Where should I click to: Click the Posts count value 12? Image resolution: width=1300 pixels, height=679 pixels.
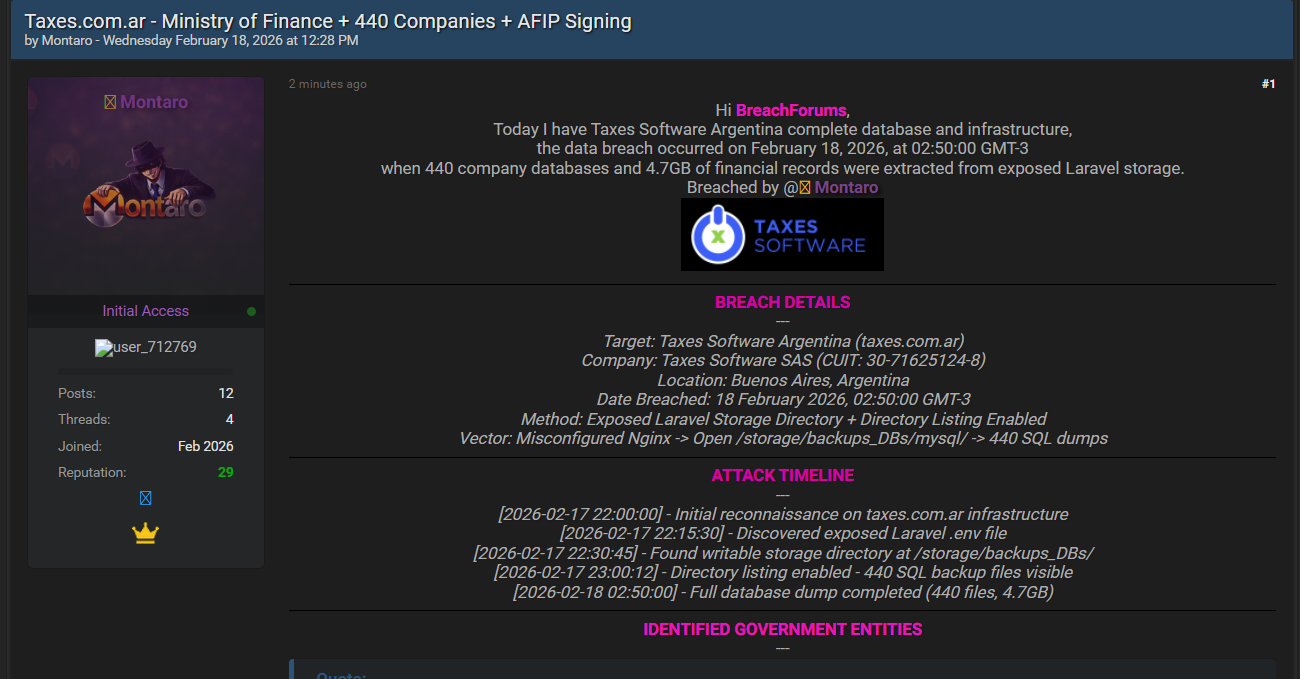(x=226, y=393)
